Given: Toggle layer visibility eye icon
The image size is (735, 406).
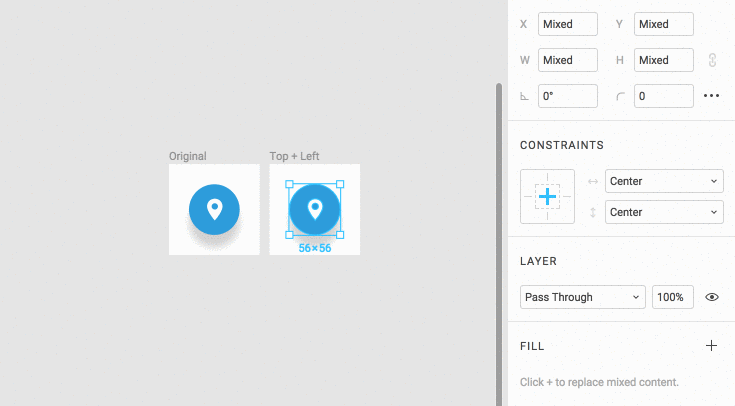Looking at the screenshot, I should click(x=712, y=297).
